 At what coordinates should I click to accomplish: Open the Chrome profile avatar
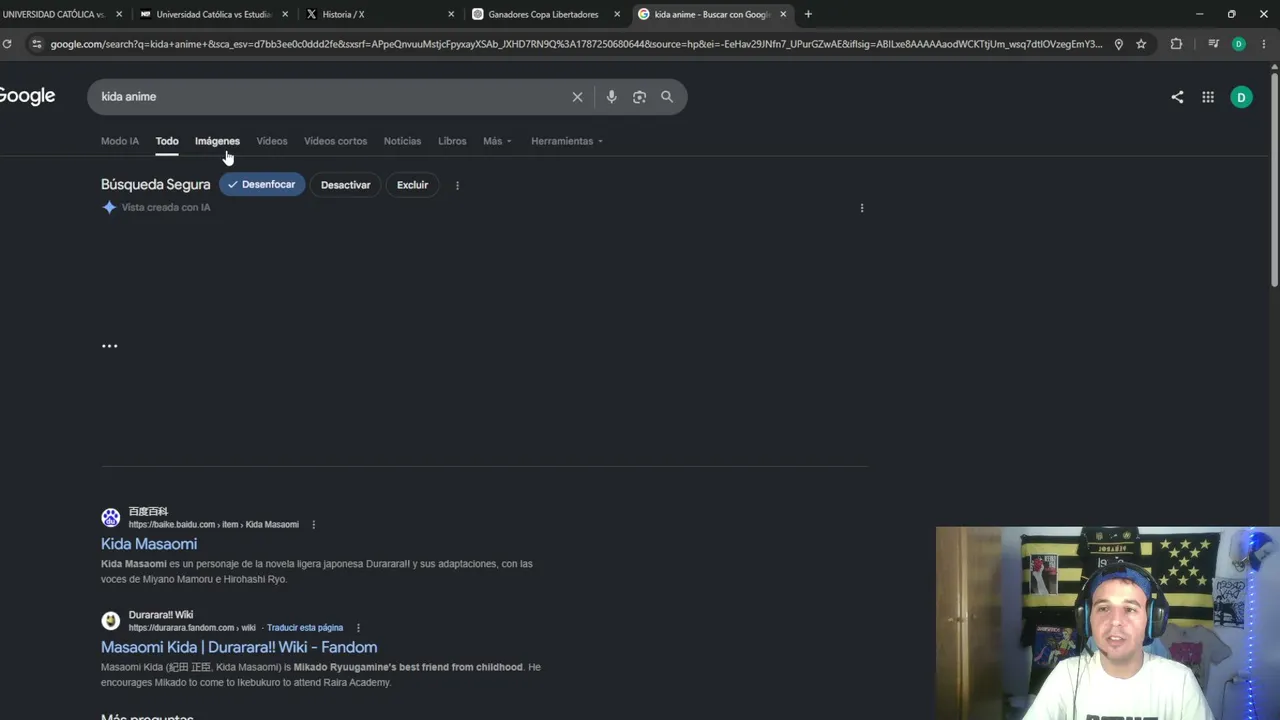click(1239, 44)
